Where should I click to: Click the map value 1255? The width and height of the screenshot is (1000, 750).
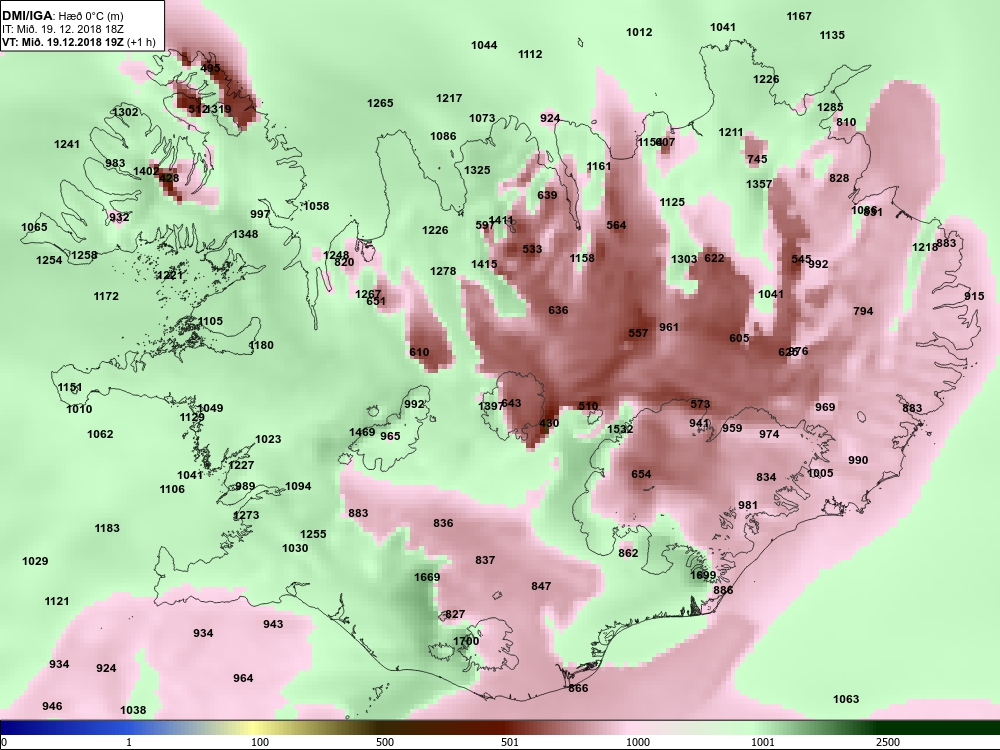(313, 534)
